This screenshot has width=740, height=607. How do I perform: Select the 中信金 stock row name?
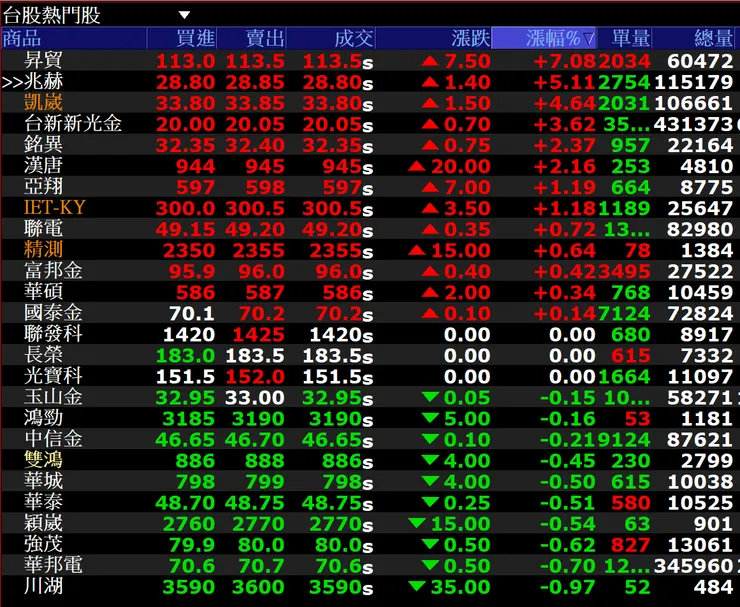(x=53, y=438)
